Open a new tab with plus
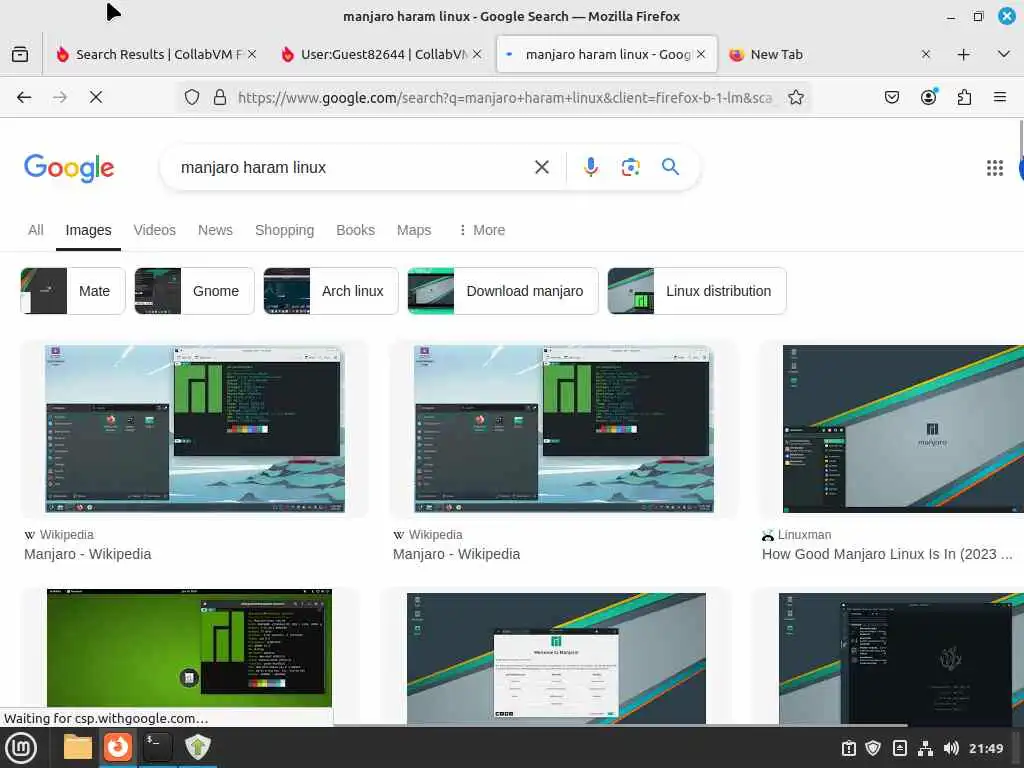Image resolution: width=1024 pixels, height=768 pixels. [963, 54]
